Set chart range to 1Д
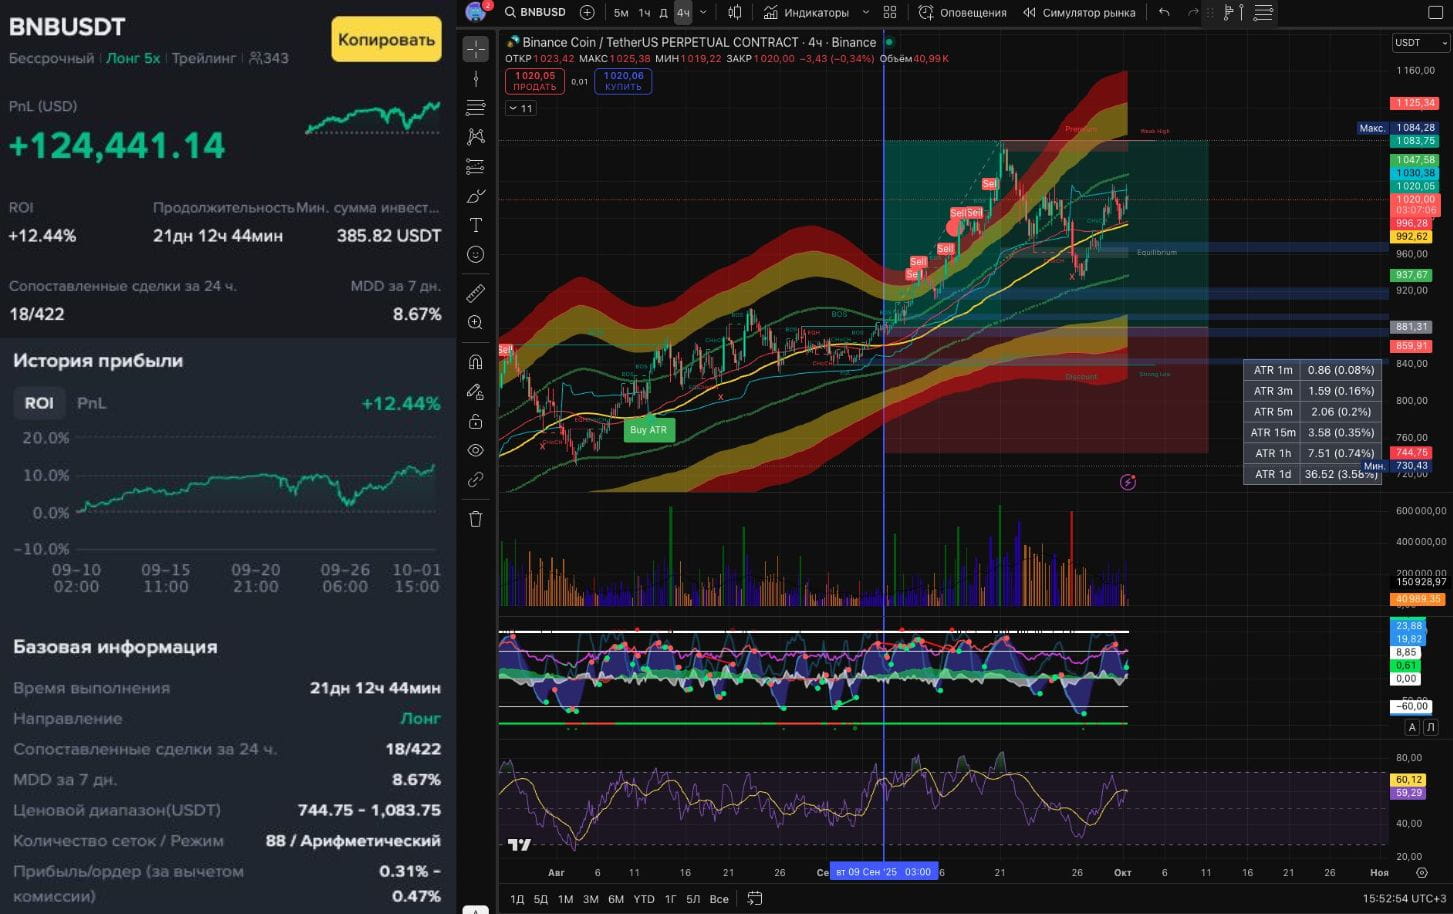 (x=517, y=899)
